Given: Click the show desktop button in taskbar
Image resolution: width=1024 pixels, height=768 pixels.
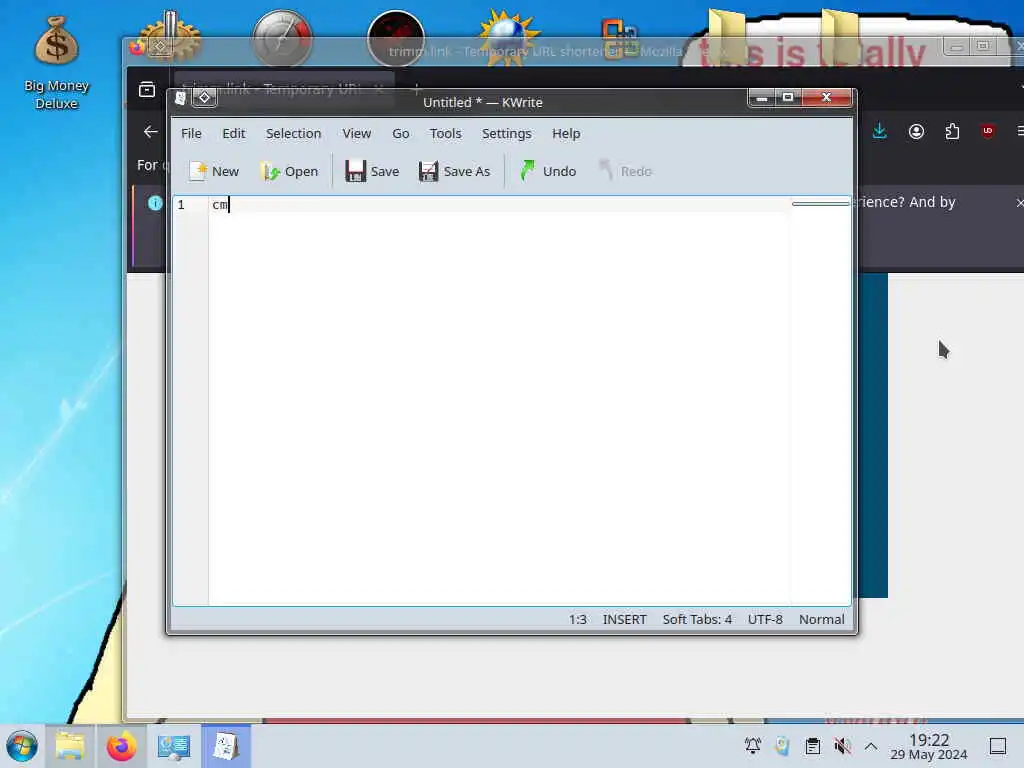Looking at the screenshot, I should coord(998,746).
